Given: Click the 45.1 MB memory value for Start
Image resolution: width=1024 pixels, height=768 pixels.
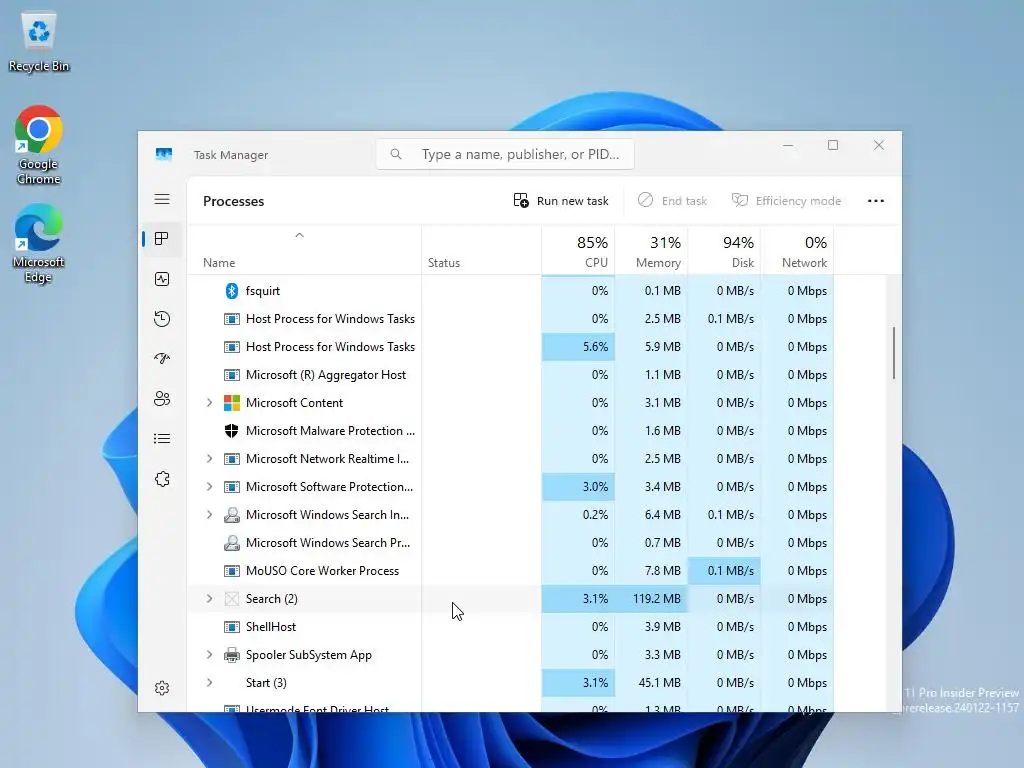Looking at the screenshot, I should (x=660, y=683).
